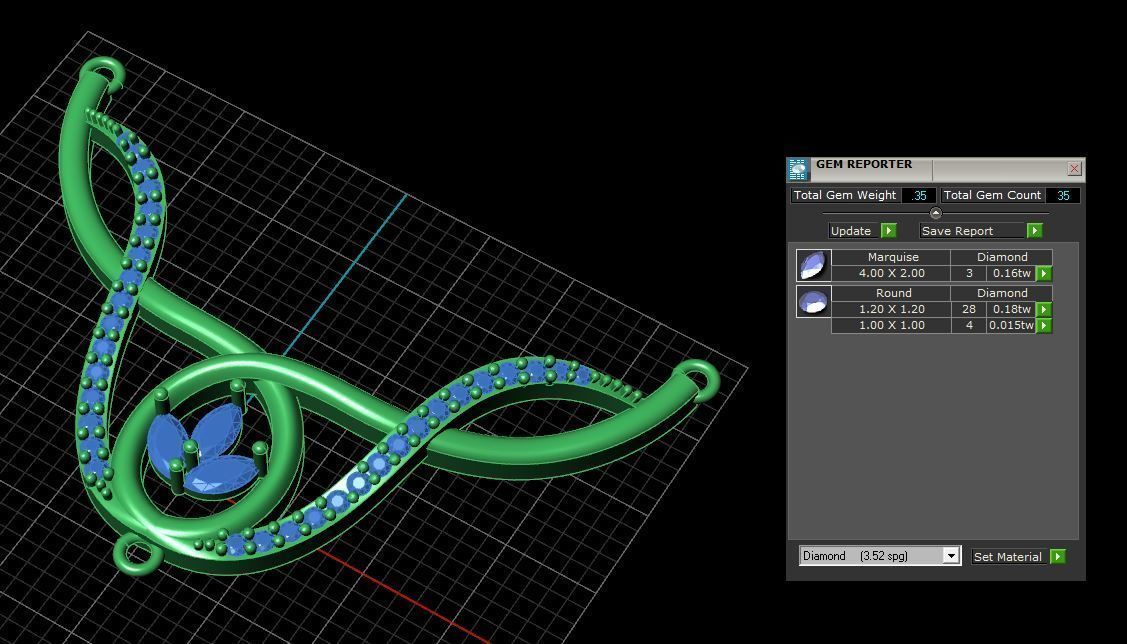Image resolution: width=1127 pixels, height=644 pixels.
Task: Click the green arrow for 0.015tw round row
Action: click(1044, 326)
